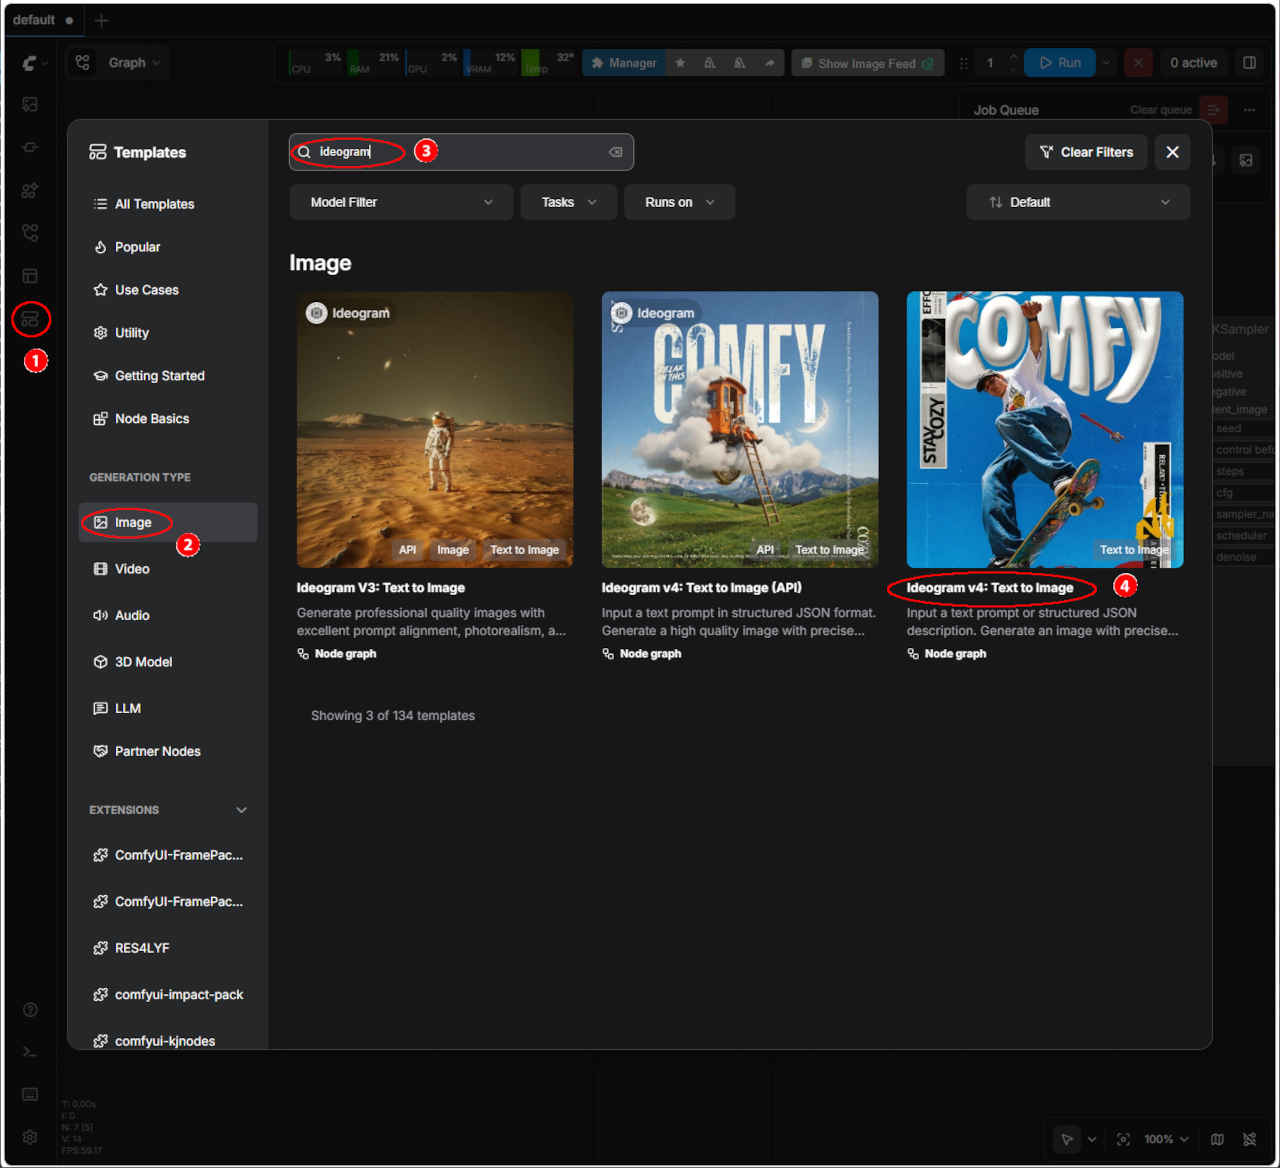
Task: Switch to the default workflow tab
Action: (x=42, y=20)
